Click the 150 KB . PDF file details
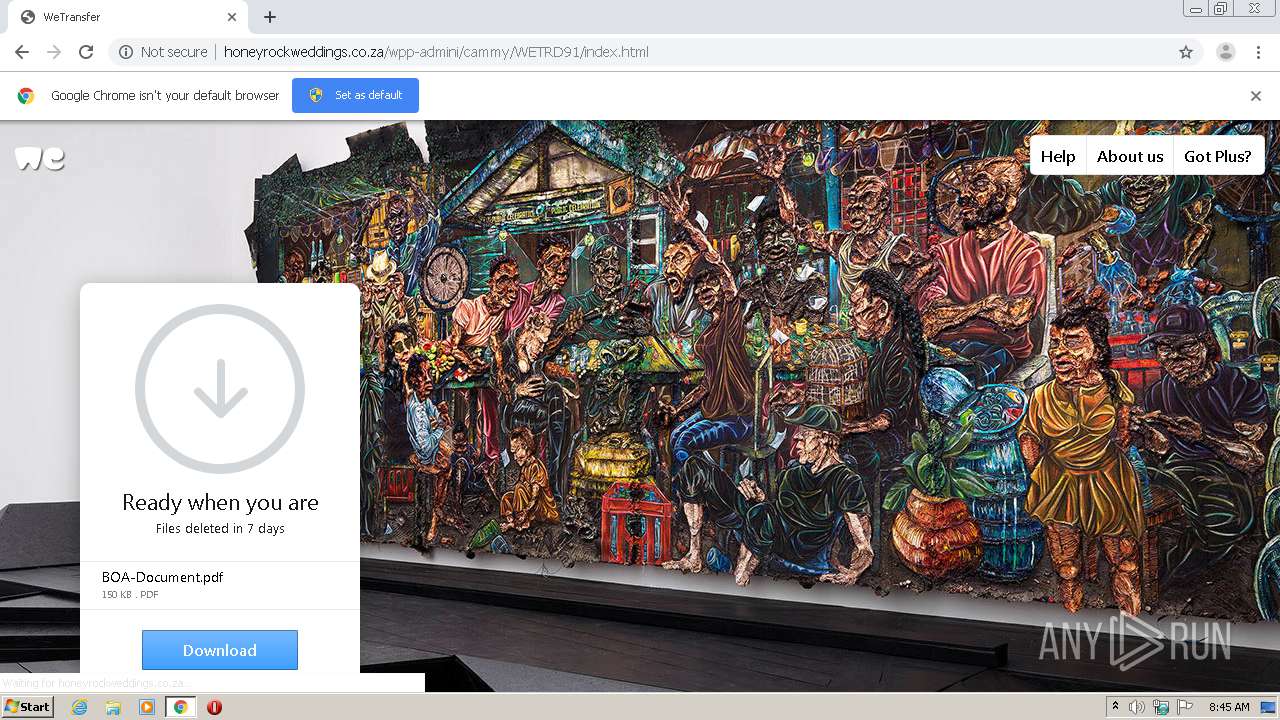Viewport: 1280px width, 720px height. 130,595
